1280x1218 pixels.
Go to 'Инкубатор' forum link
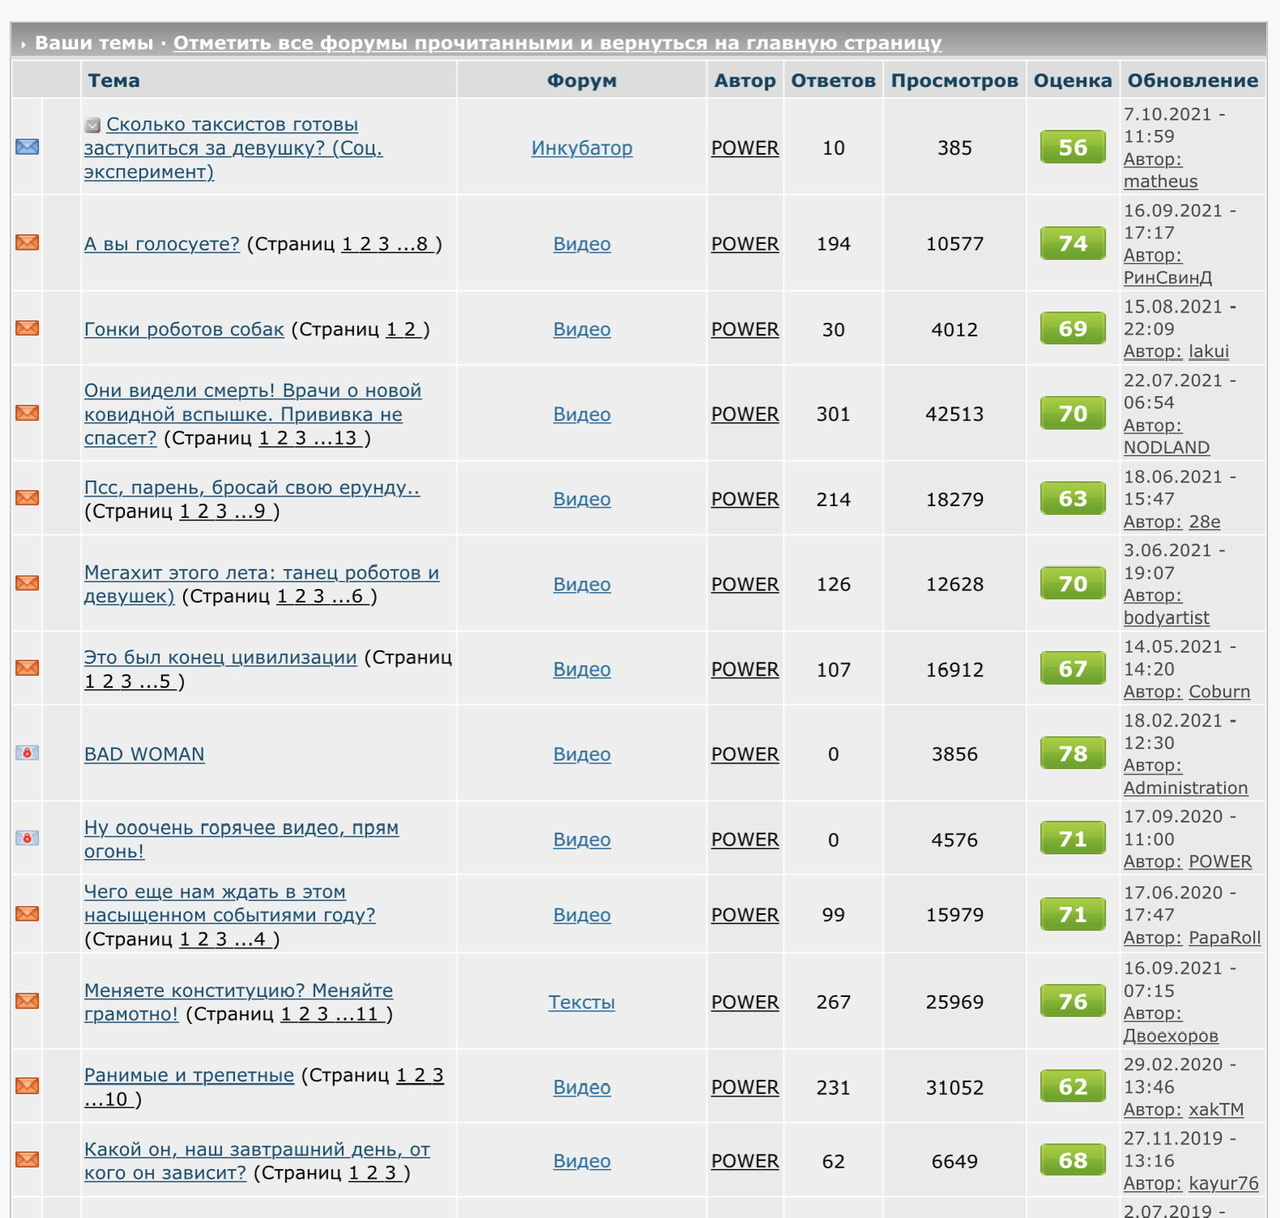pyautogui.click(x=582, y=148)
